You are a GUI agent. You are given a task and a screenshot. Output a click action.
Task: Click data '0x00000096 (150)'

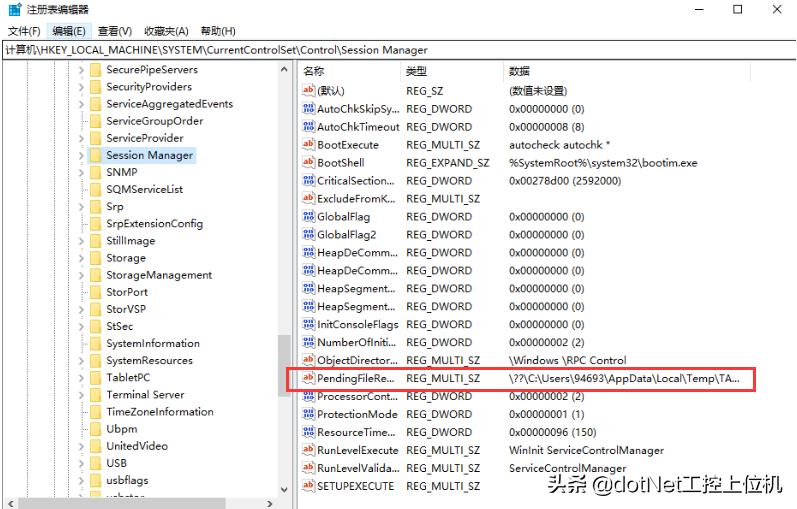552,432
